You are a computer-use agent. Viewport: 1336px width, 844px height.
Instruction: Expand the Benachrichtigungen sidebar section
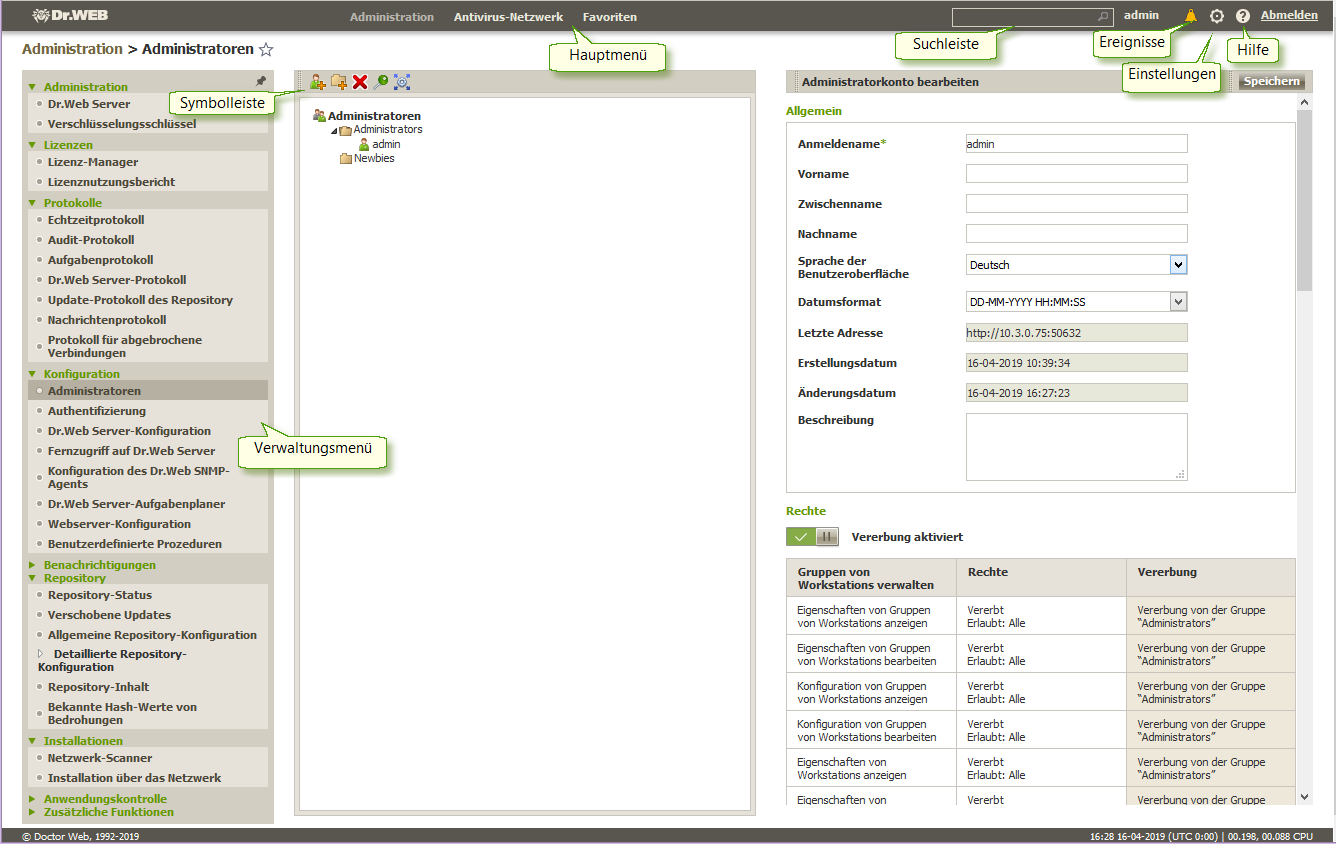(x=32, y=565)
